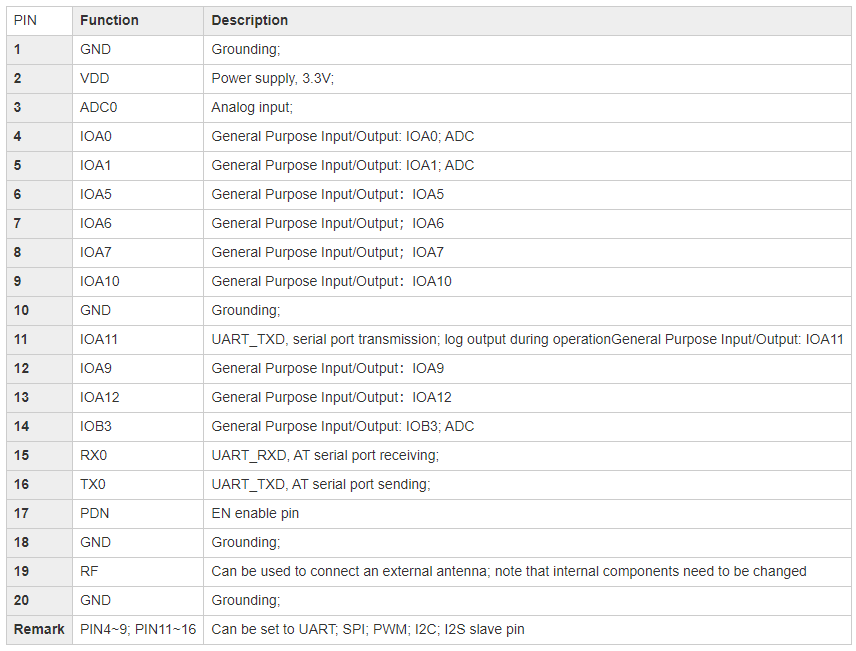Click the Description column header
The height and width of the screenshot is (651, 856).
tap(249, 20)
